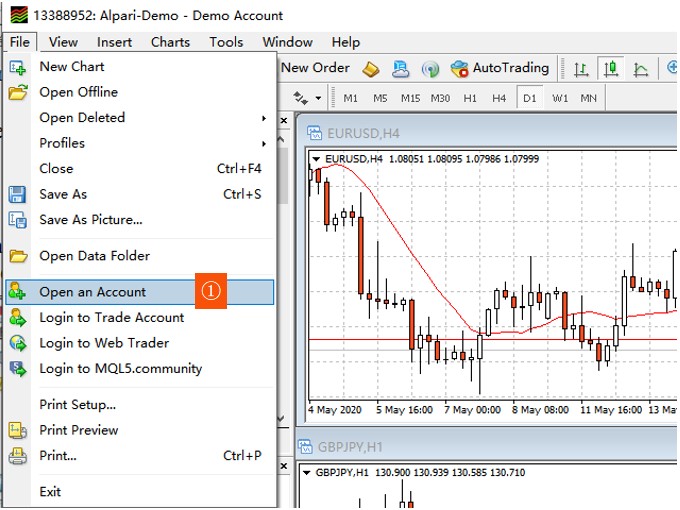680x510 pixels.
Task: Click the side panel scroll-down arrow
Action: click(x=282, y=418)
